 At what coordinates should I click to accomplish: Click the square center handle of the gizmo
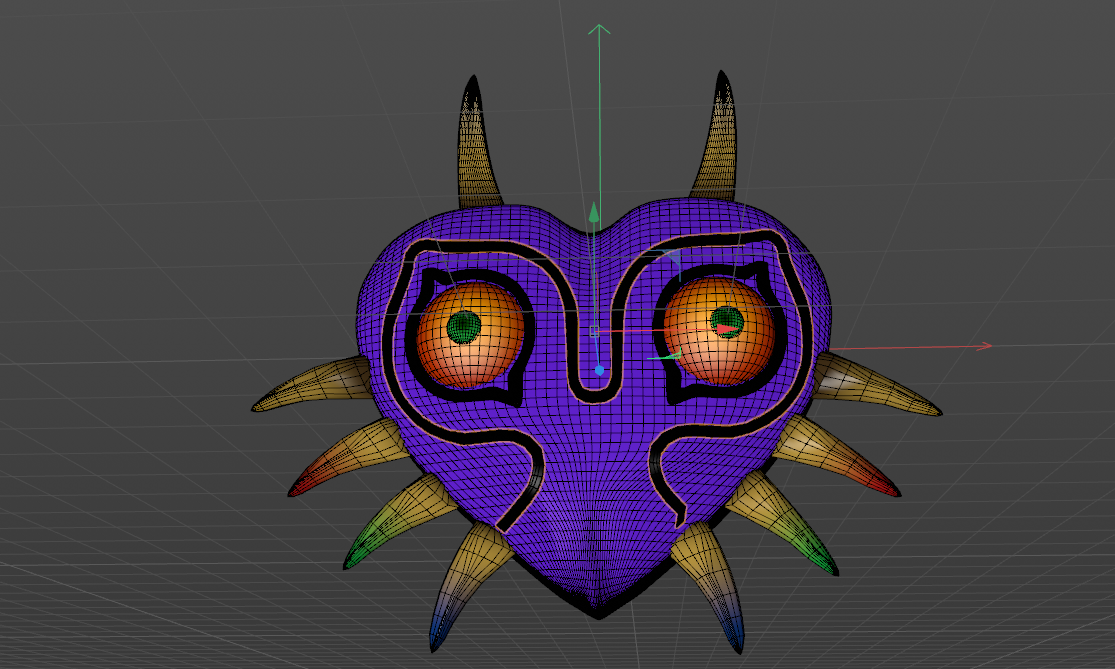tap(594, 331)
